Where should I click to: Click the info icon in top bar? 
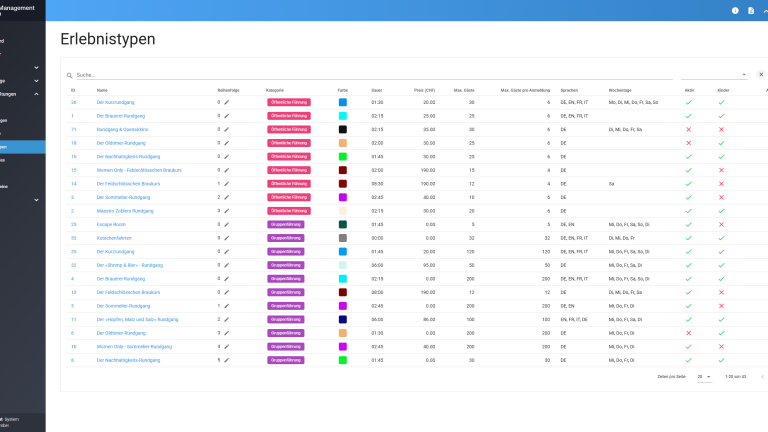coord(735,10)
